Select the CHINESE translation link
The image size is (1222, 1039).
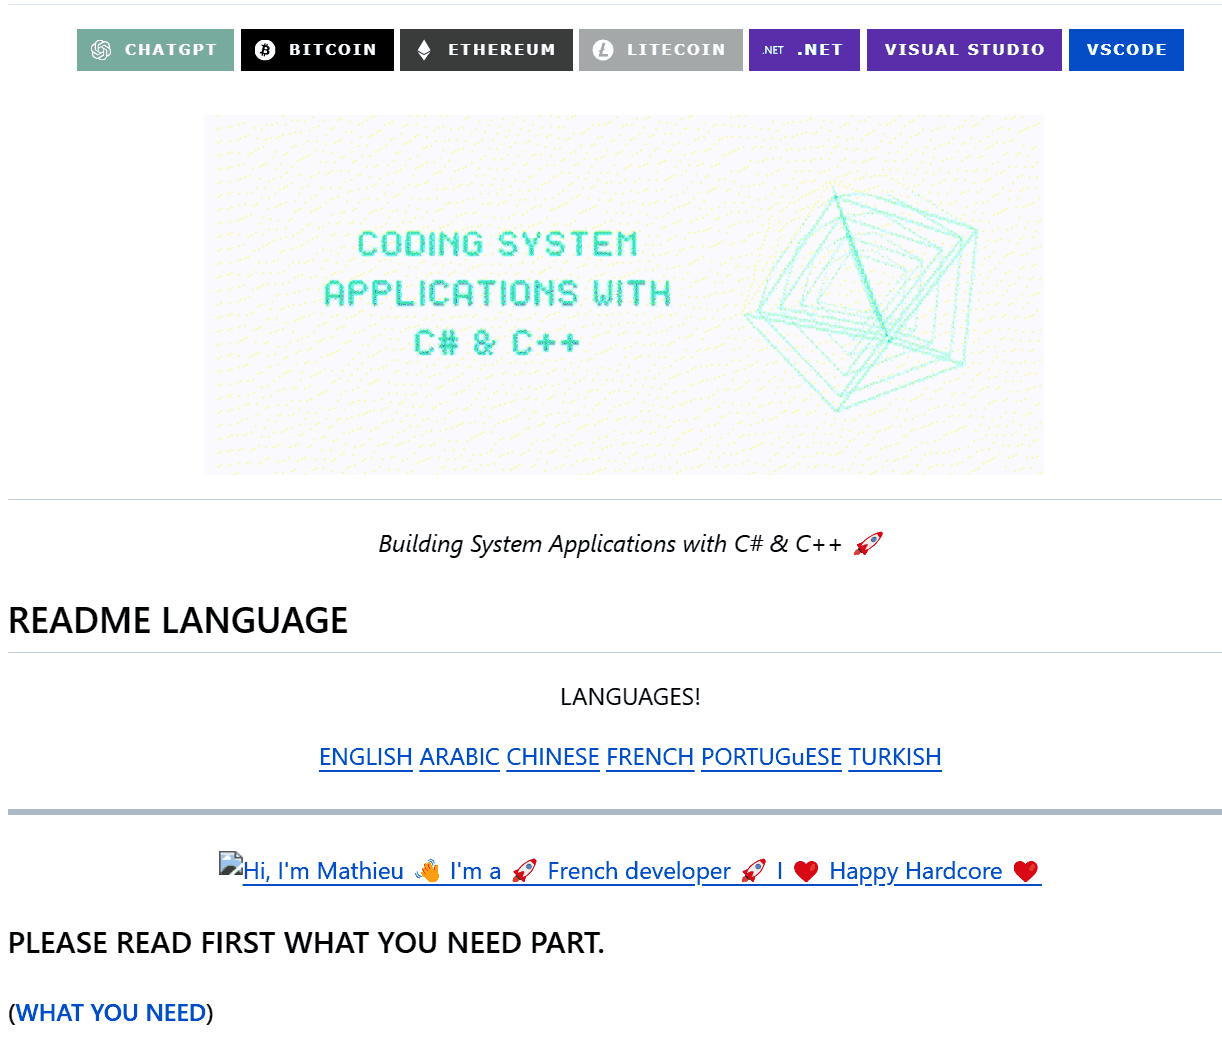552,757
